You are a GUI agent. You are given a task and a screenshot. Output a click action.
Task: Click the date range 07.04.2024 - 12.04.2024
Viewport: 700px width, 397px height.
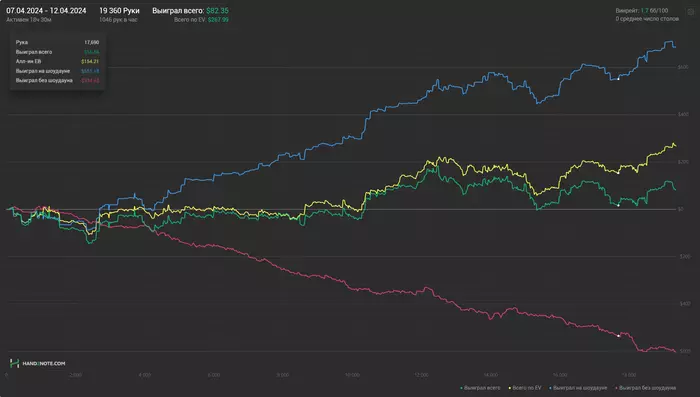click(x=46, y=11)
